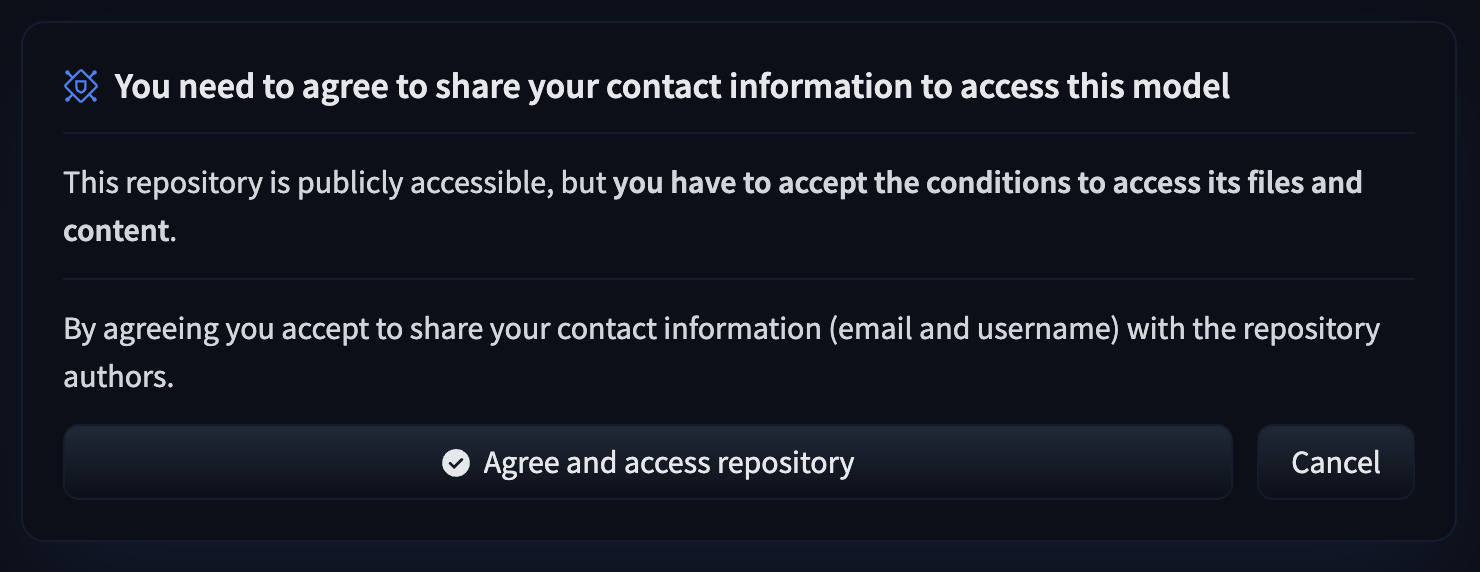Click the divider line beneath the heading

pos(738,133)
